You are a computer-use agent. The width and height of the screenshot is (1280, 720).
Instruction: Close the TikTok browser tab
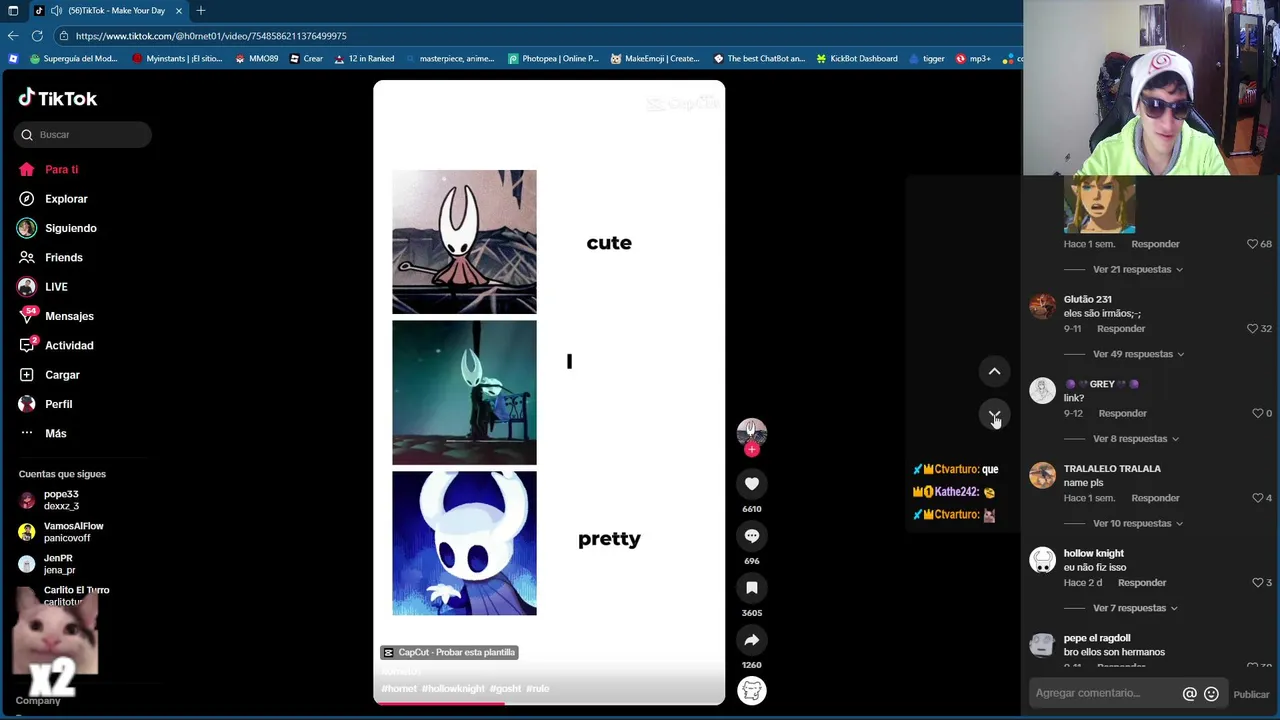point(179,11)
